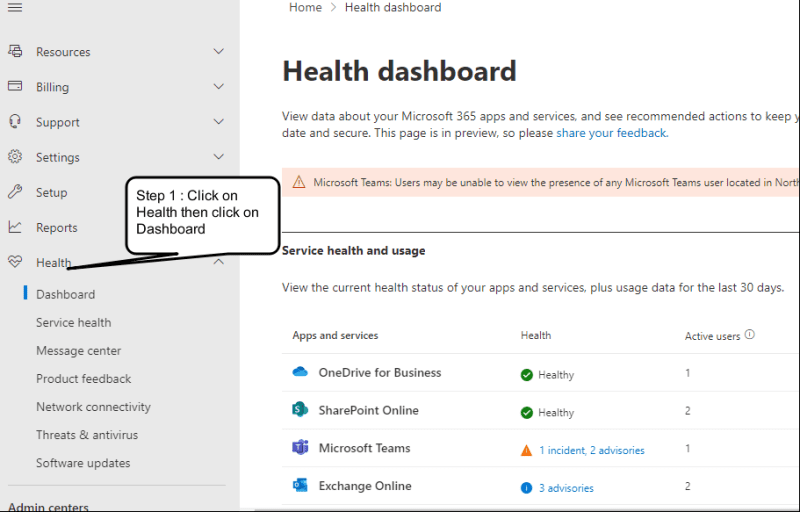The image size is (800, 512).
Task: Open the 1 incident, 2 advisories link
Action: pos(592,450)
